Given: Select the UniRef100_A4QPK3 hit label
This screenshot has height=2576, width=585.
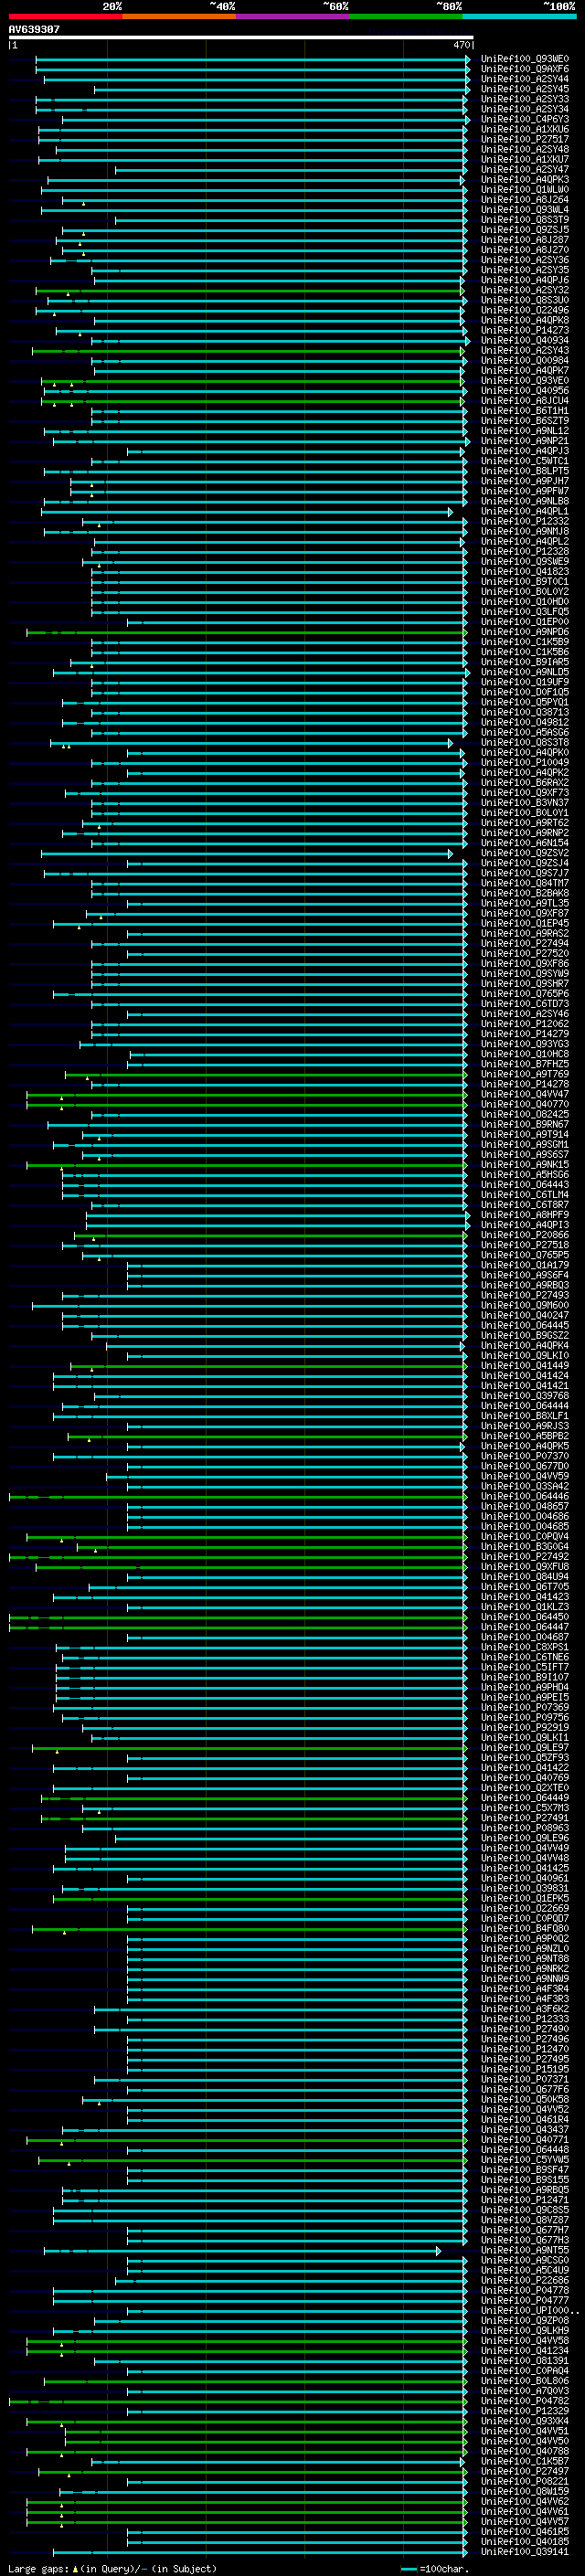Looking at the screenshot, I should point(525,180).
